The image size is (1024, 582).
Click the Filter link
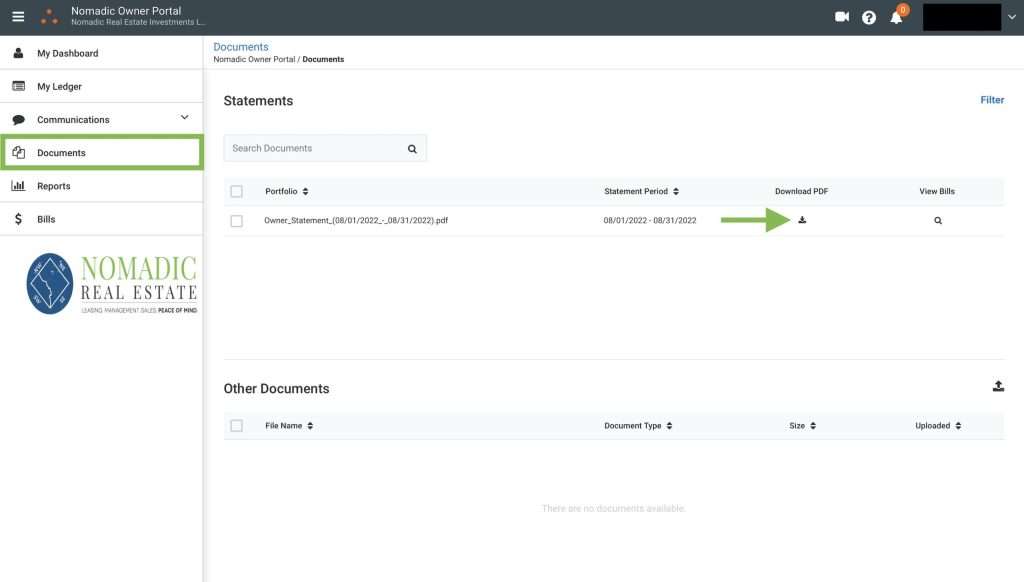[x=992, y=100]
